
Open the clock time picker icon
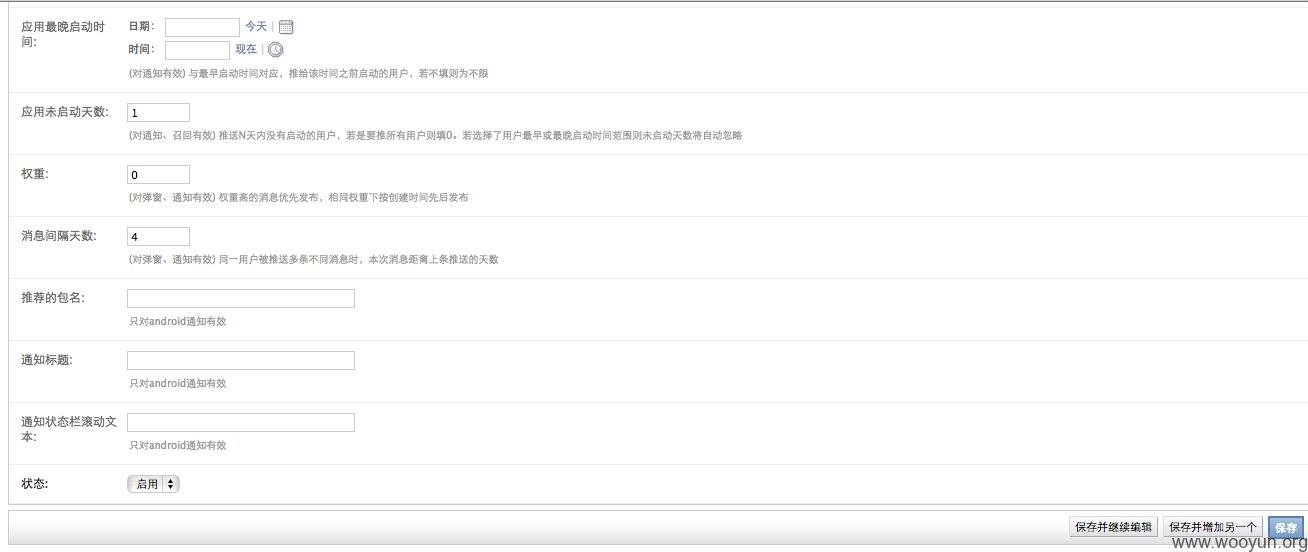pos(276,49)
